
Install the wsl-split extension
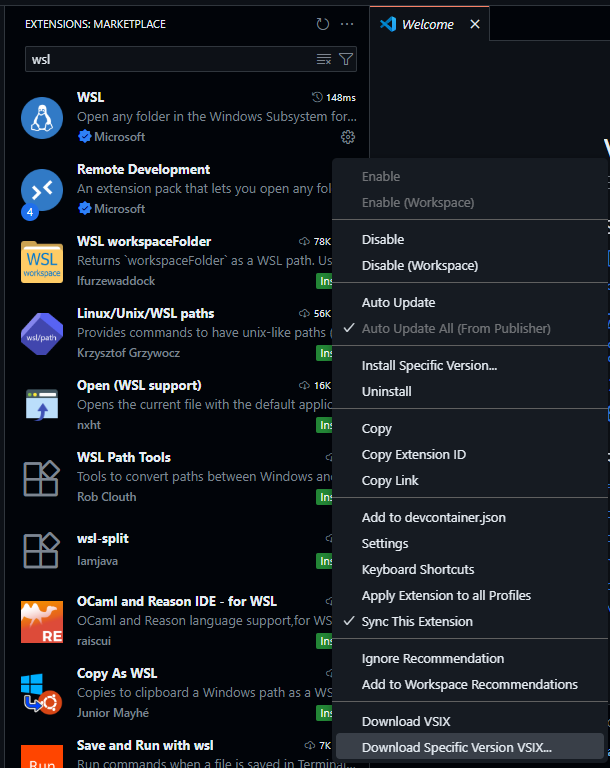pos(324,561)
